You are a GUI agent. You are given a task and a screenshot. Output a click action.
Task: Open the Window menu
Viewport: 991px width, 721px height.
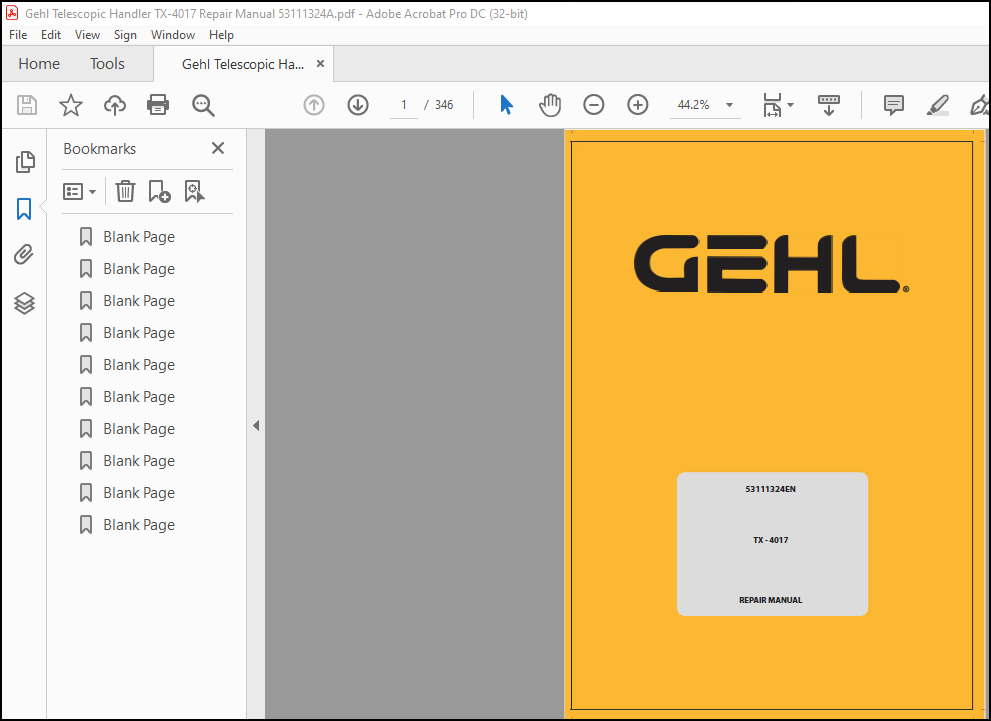(x=173, y=35)
